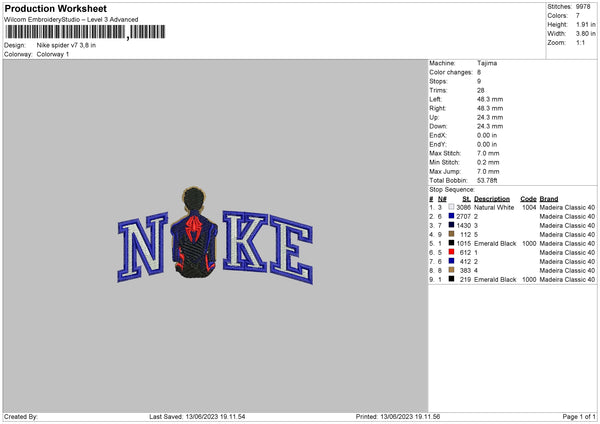Select the Left measurement 48.3 mm
600x424 pixels.
490,99
